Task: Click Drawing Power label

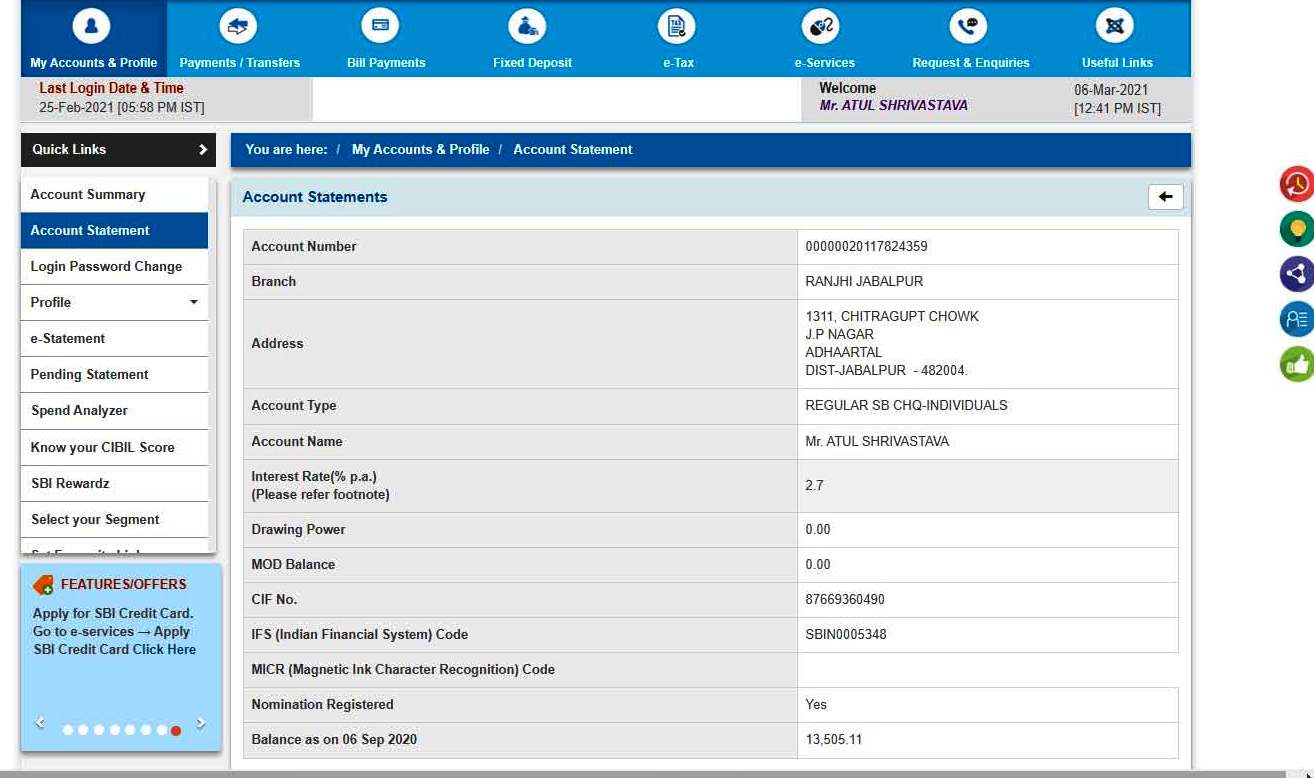Action: 298,529
